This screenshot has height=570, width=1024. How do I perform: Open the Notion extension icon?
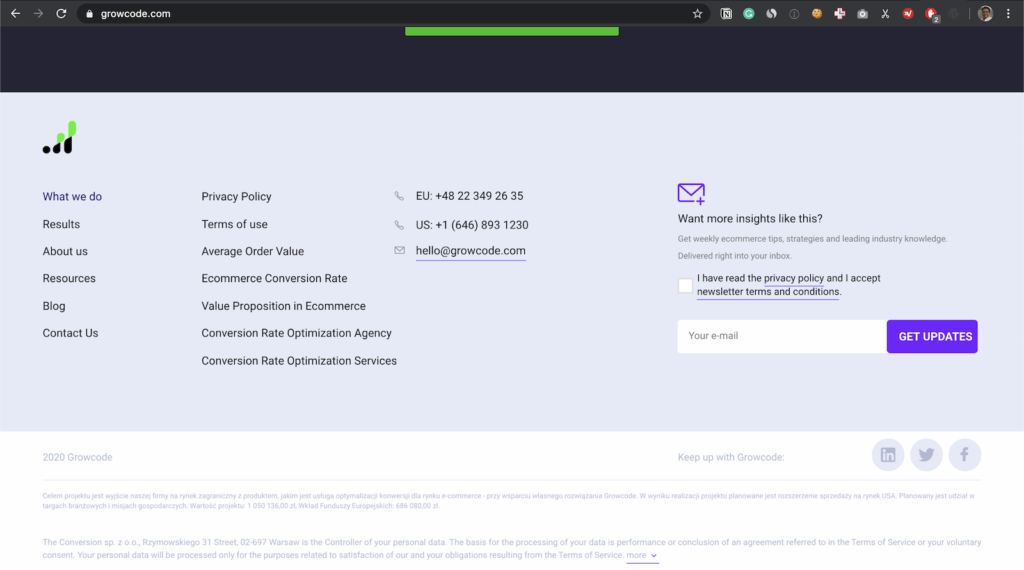[x=726, y=14]
